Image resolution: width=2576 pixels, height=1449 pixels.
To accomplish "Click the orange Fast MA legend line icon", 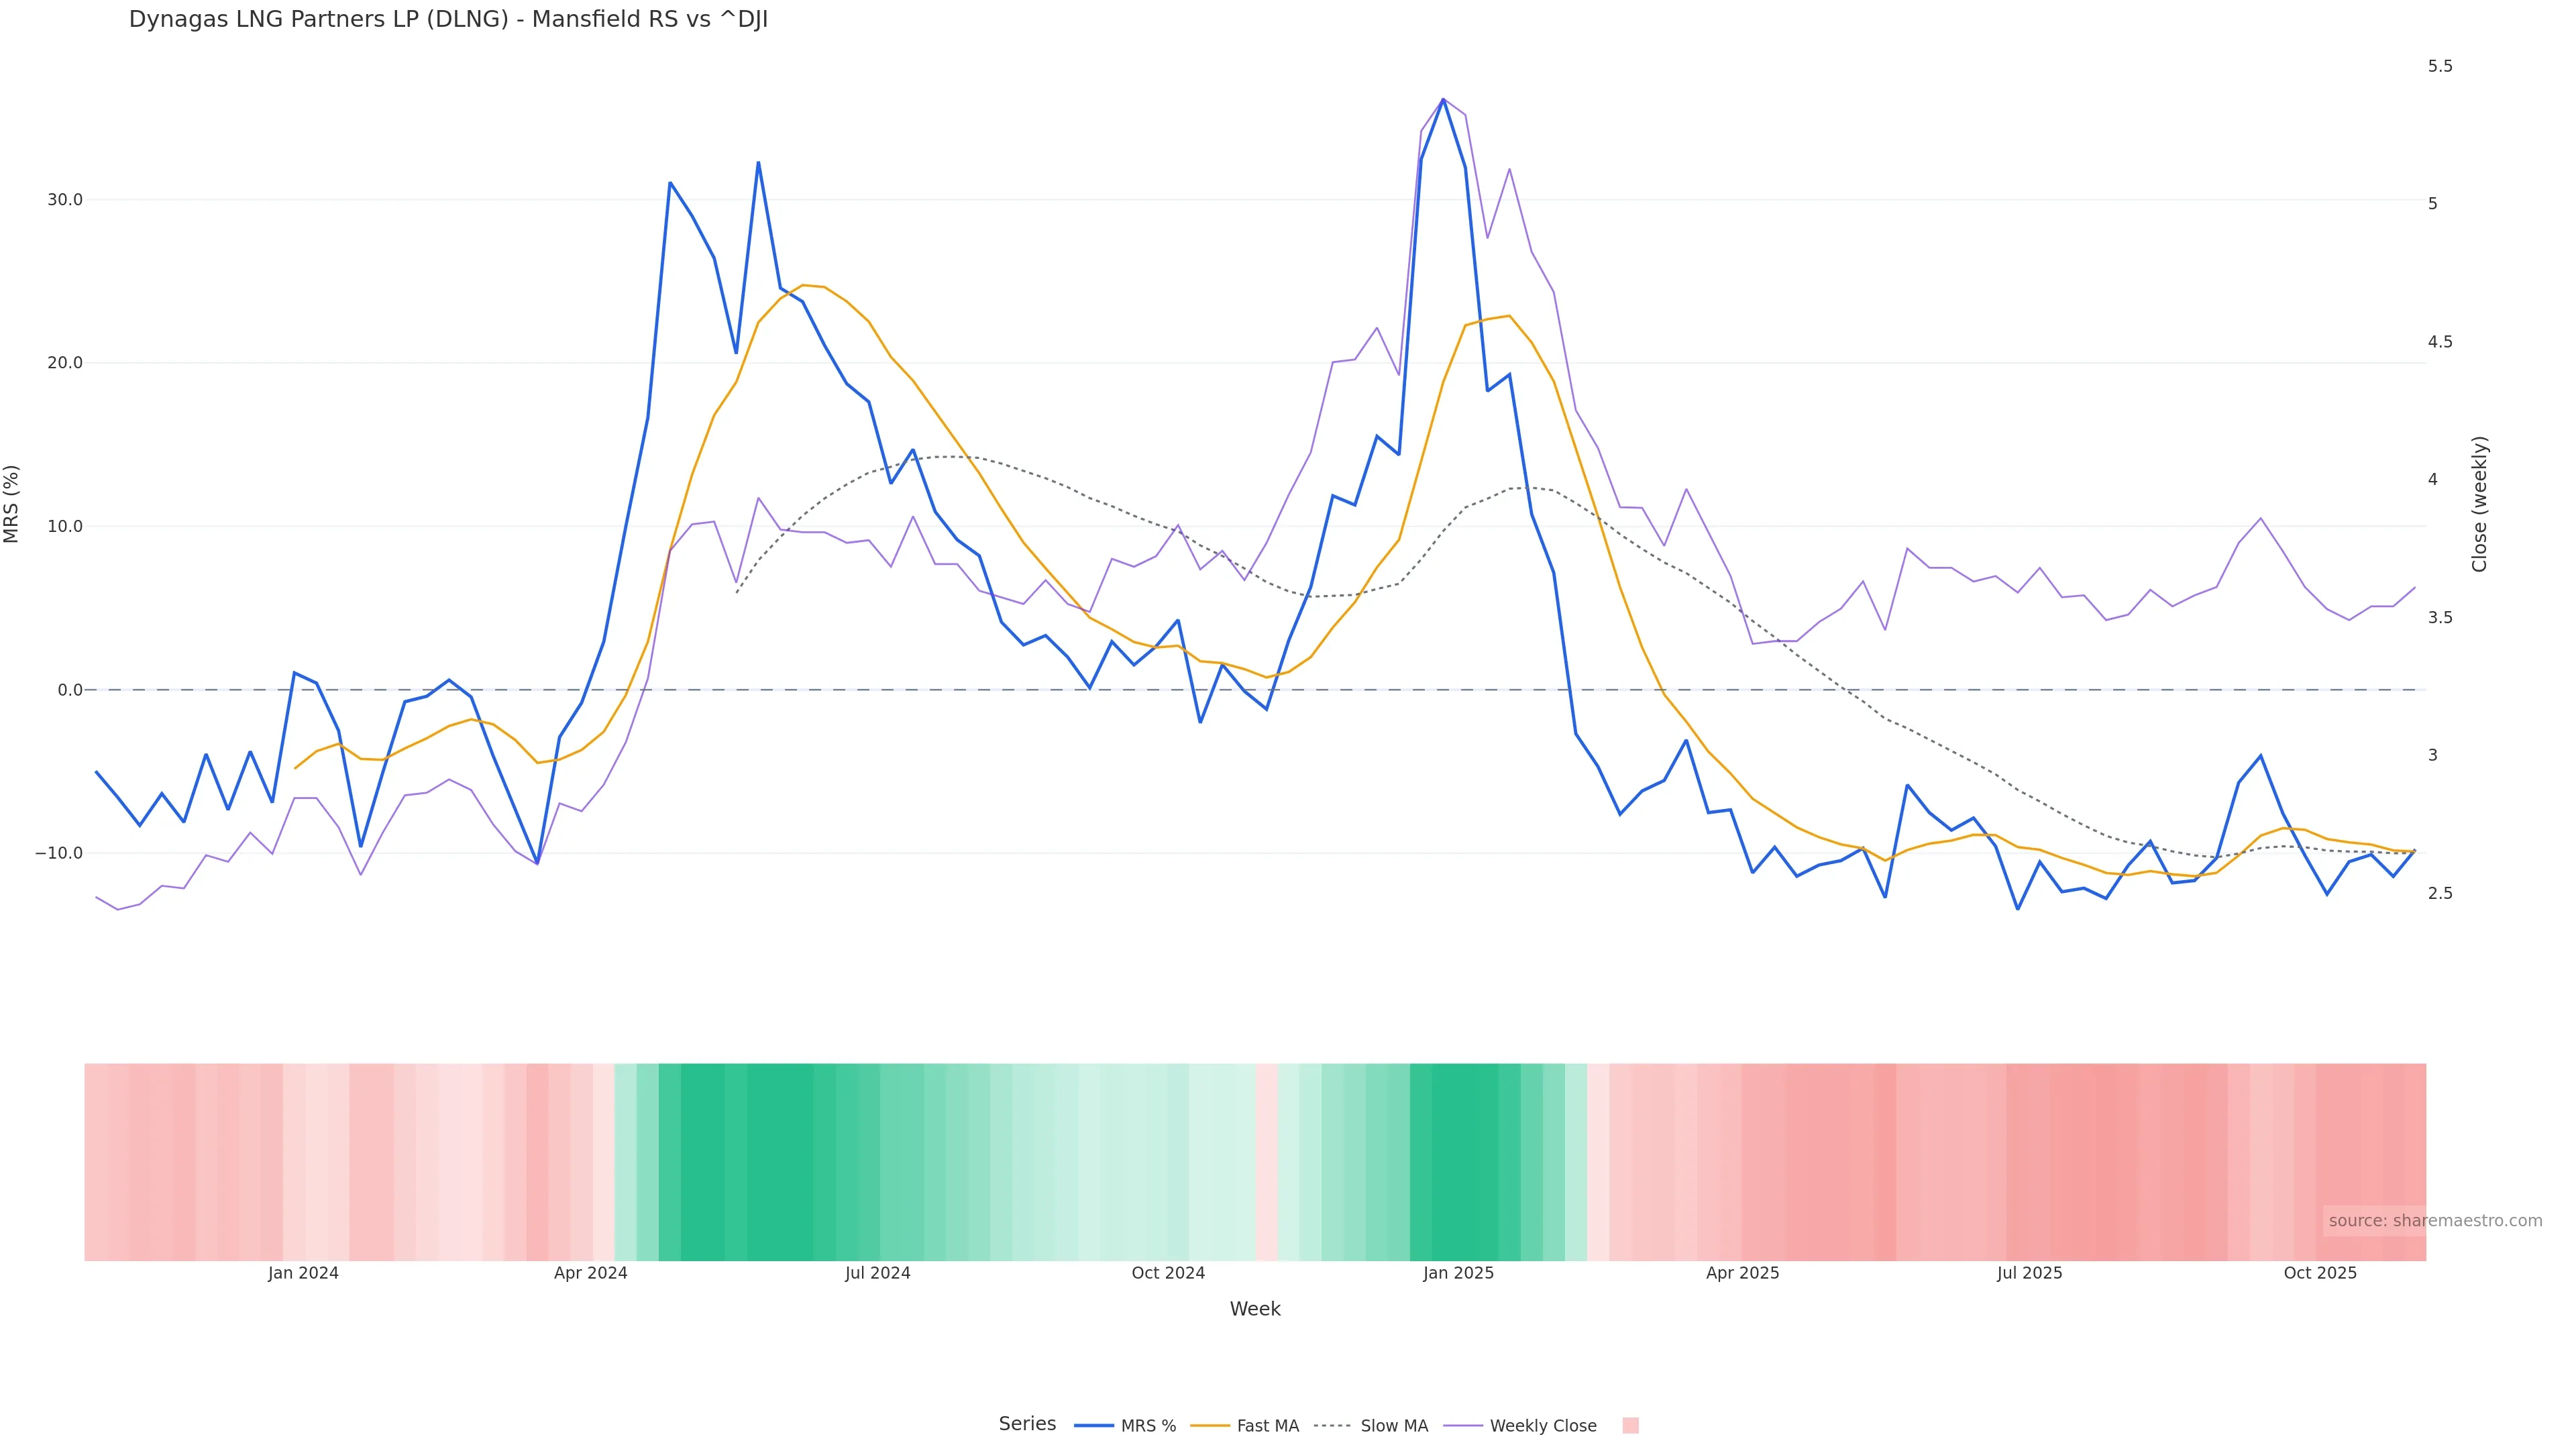I will [x=1210, y=1426].
